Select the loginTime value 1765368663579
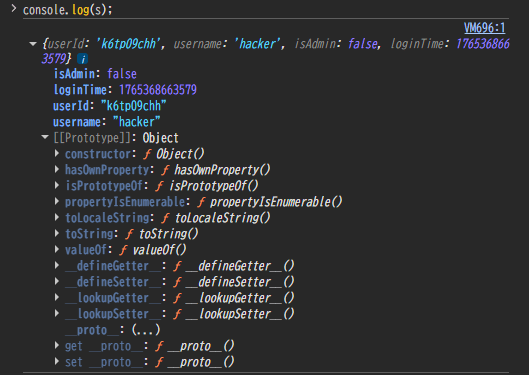The height and width of the screenshot is (375, 529). 158,90
